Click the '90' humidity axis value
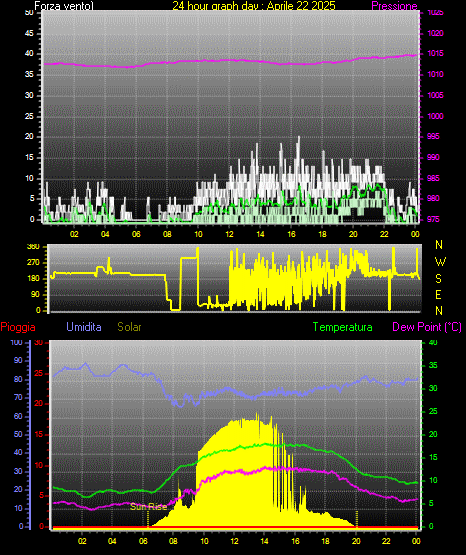Screen dimensions: 466x555 click(x=18, y=360)
